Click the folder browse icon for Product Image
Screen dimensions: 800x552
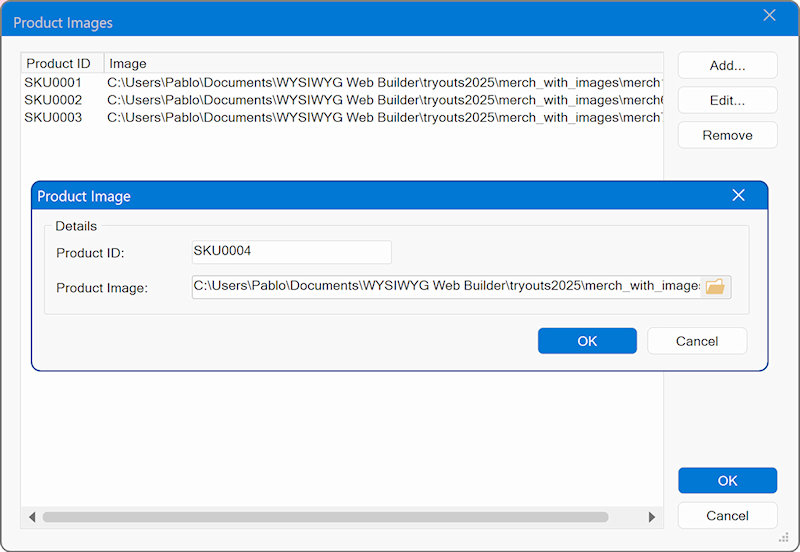pos(715,287)
